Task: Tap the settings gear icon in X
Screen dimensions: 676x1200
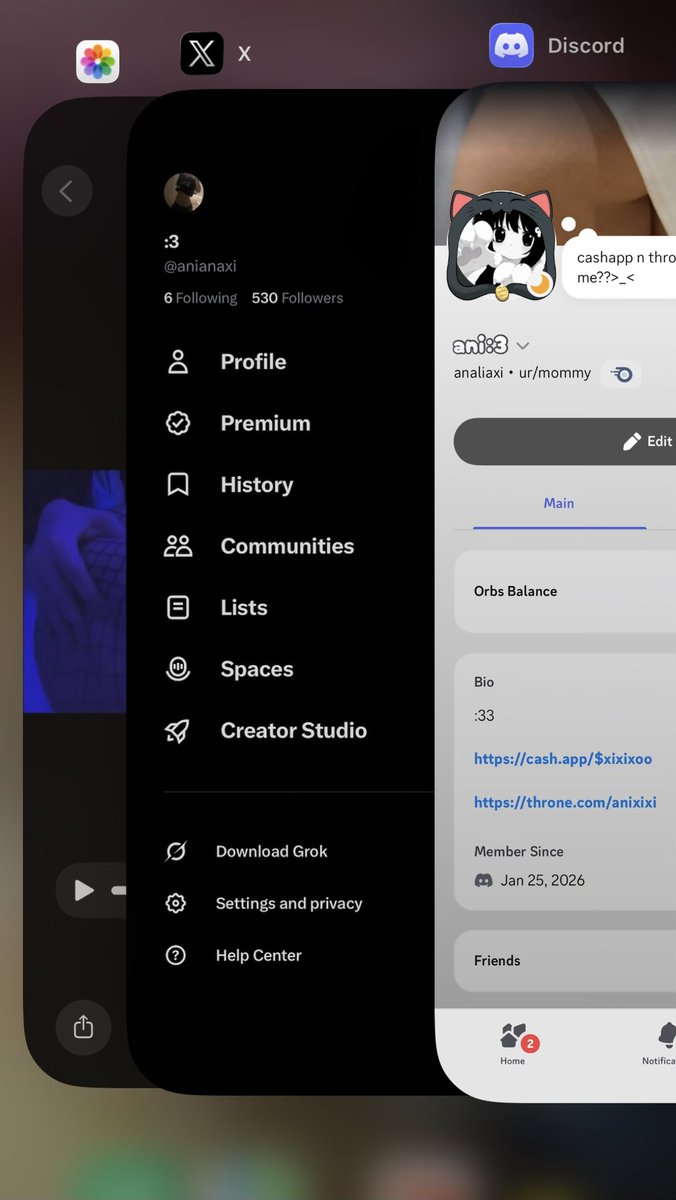Action: [176, 903]
